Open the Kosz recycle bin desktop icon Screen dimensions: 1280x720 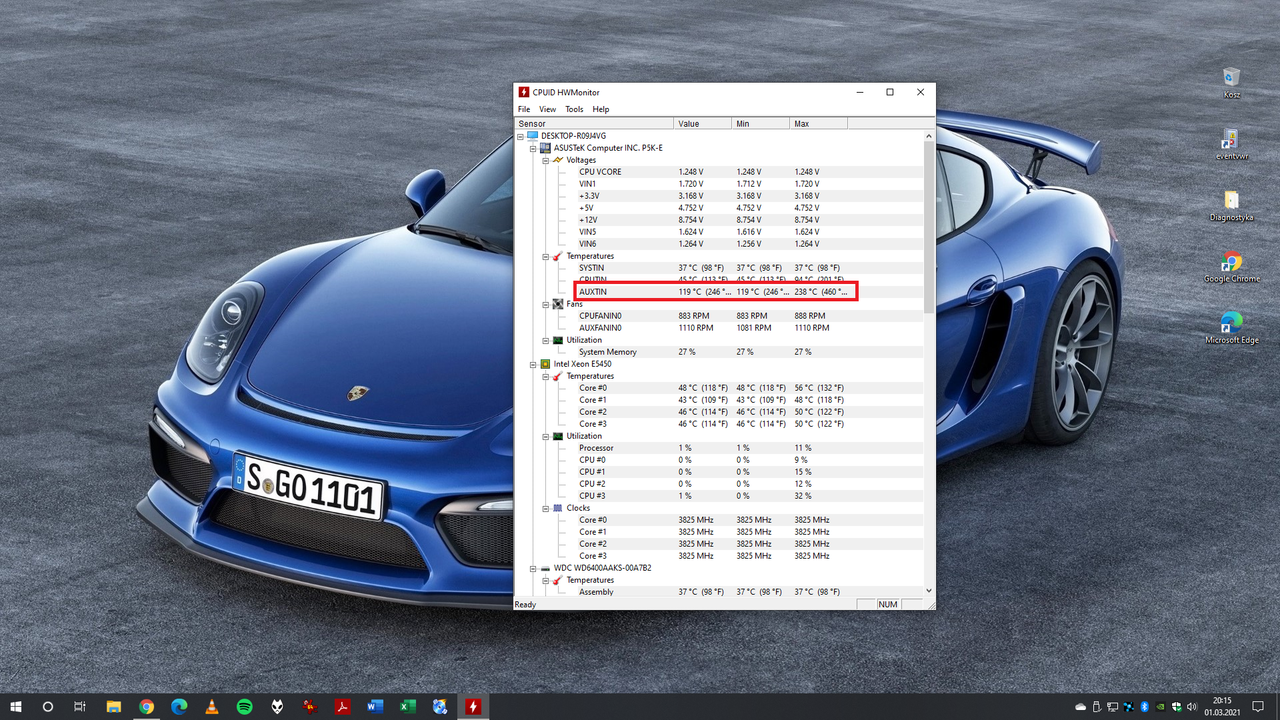(x=1231, y=82)
